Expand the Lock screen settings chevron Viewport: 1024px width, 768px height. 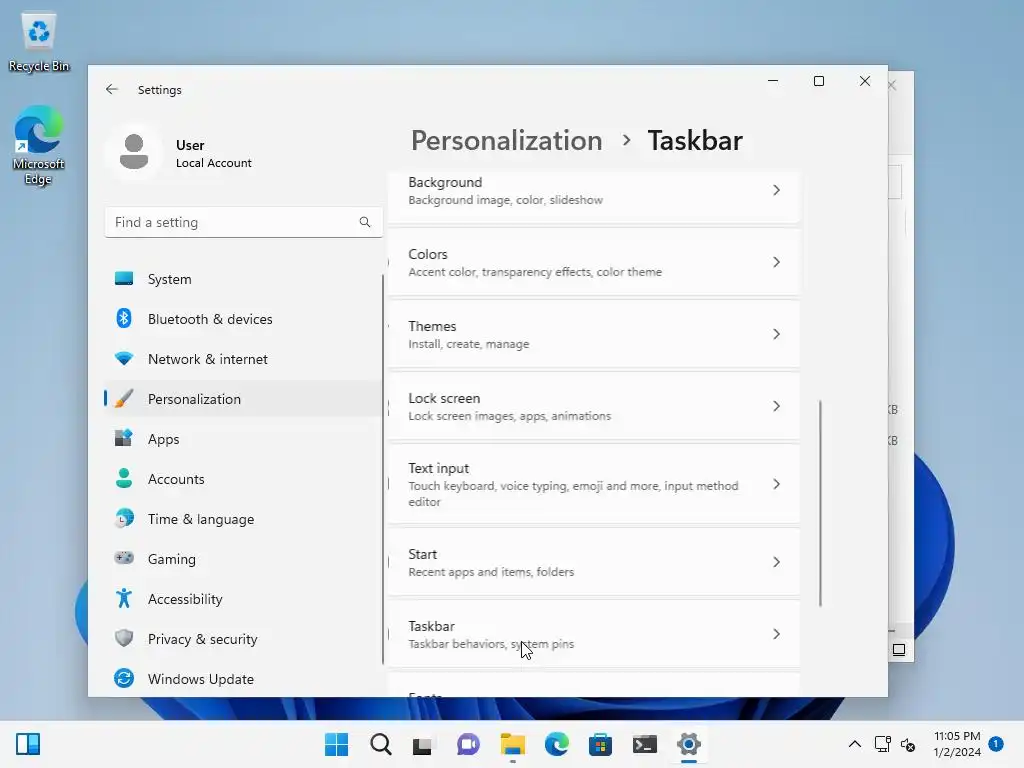pos(776,406)
